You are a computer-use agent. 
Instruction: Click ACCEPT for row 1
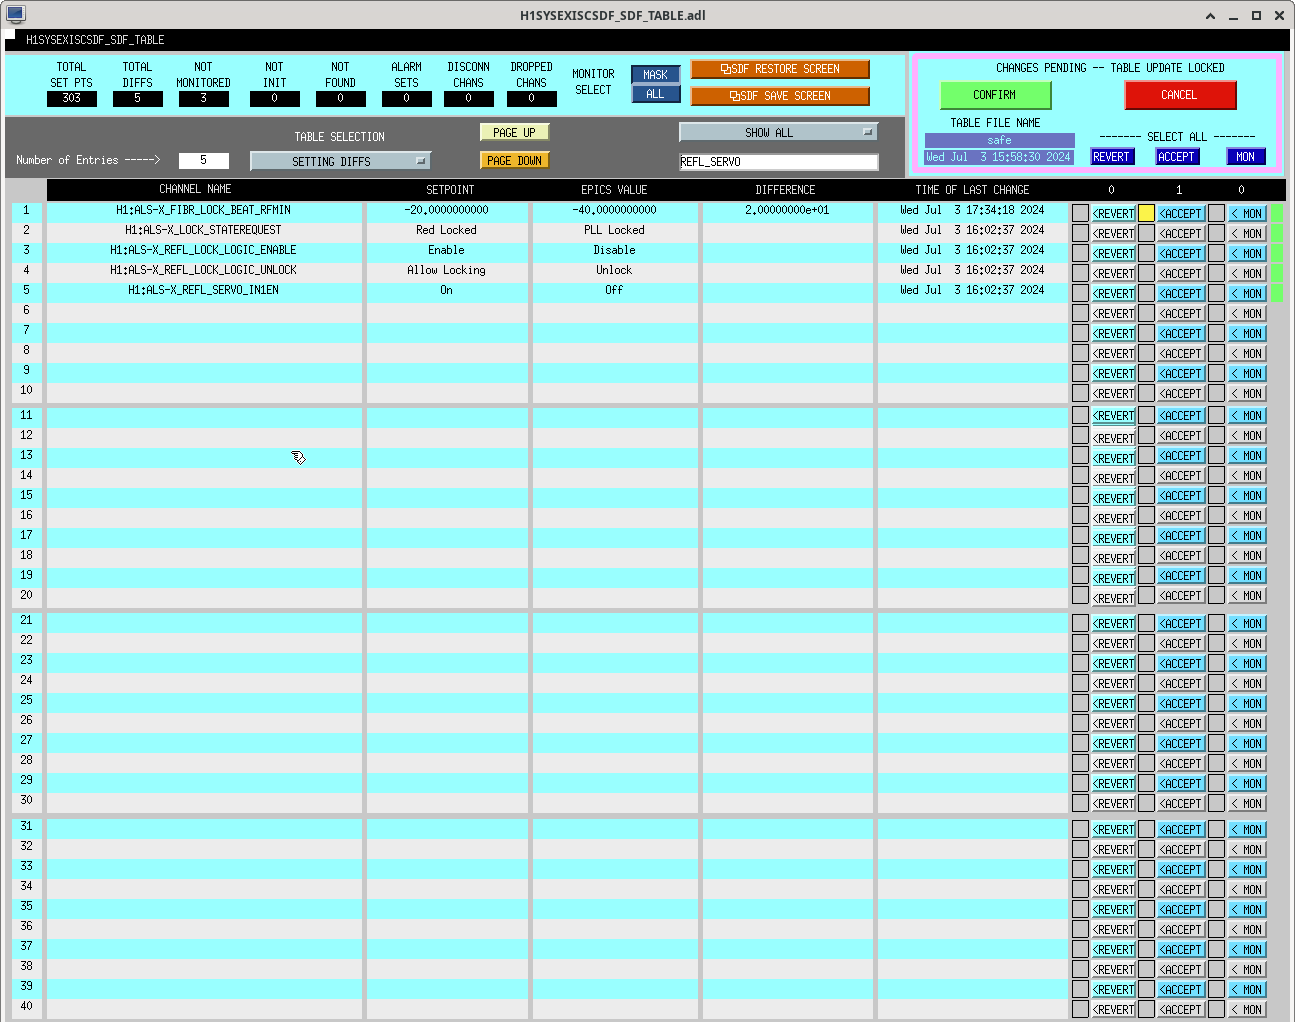point(1181,214)
